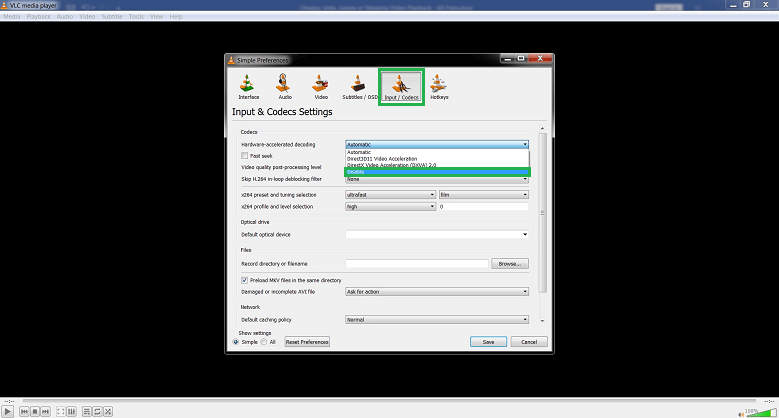Viewport: 779px width, 418px height.
Task: Open the View menu
Action: point(156,16)
